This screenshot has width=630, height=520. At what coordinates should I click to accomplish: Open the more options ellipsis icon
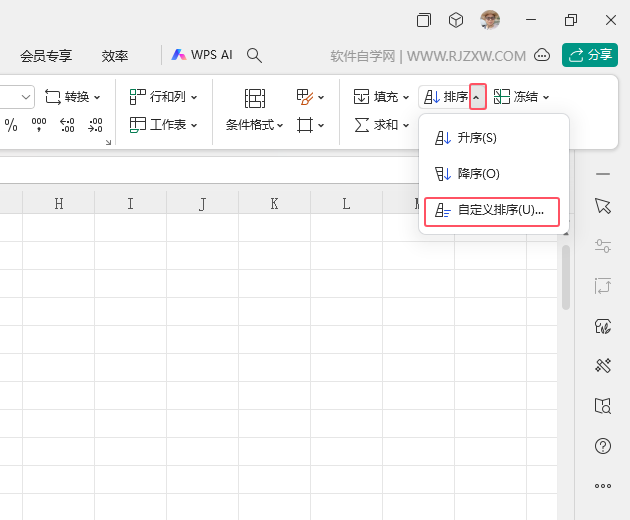(603, 486)
